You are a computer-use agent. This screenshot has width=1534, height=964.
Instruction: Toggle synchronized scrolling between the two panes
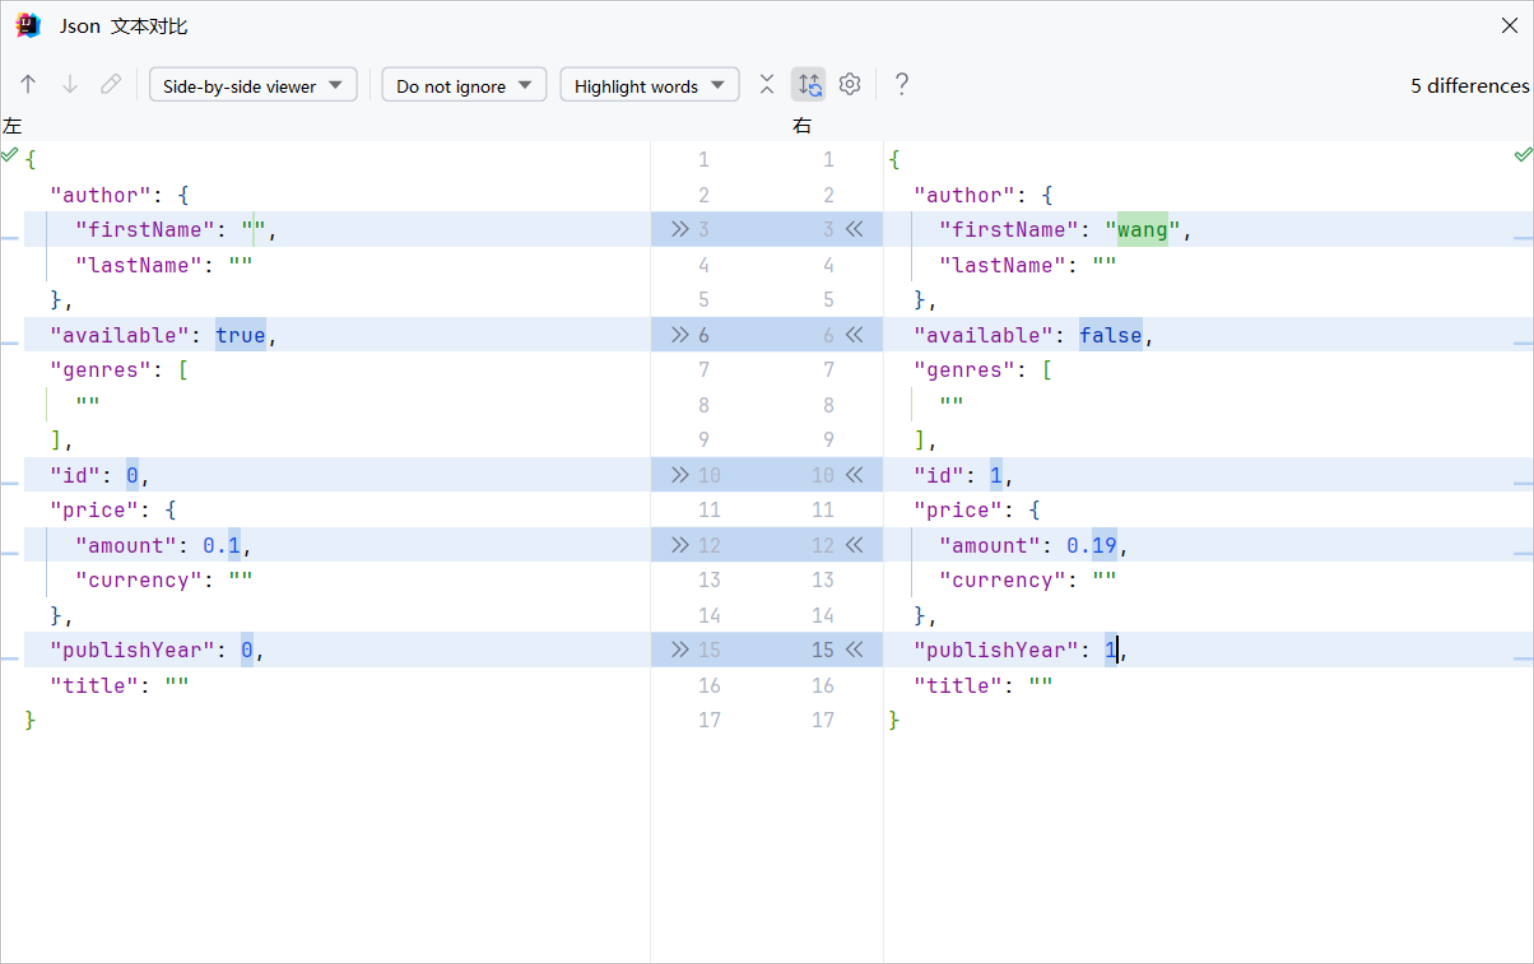(x=808, y=84)
